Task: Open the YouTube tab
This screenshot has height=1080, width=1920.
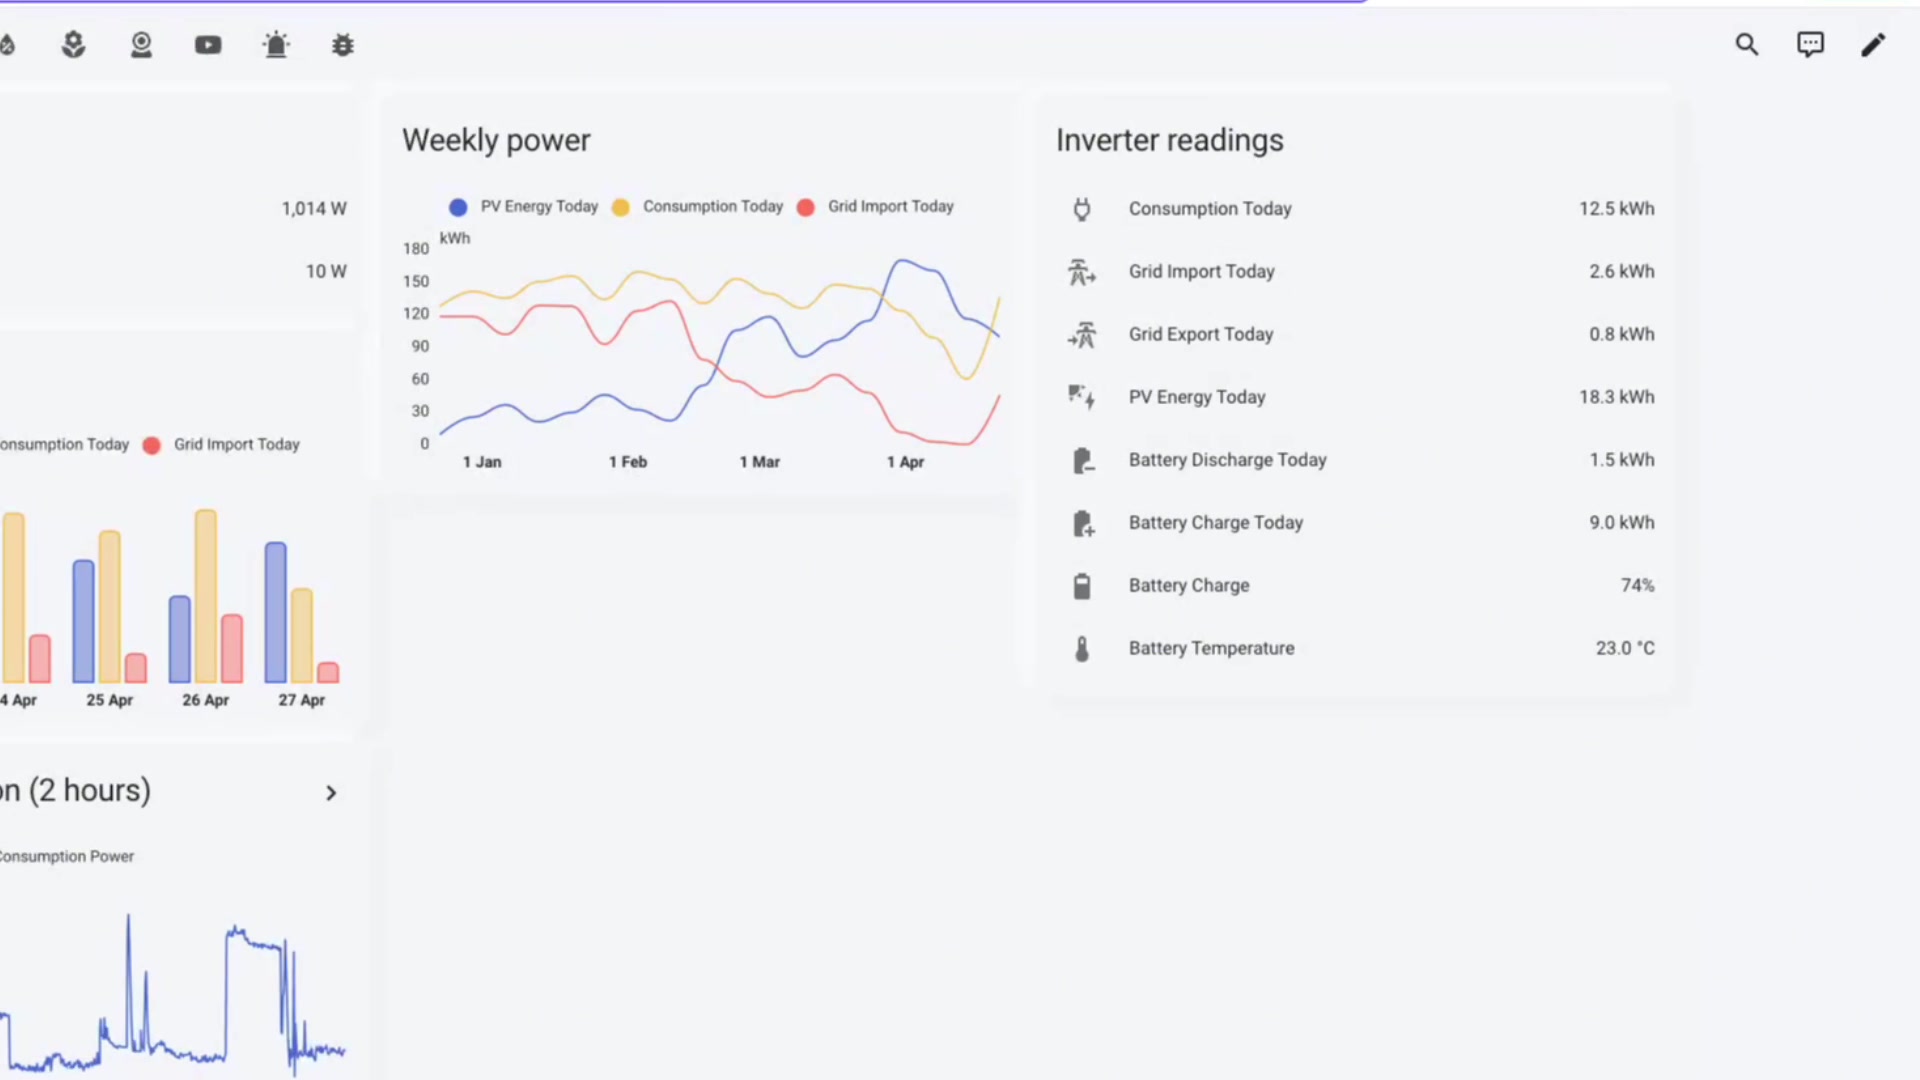Action: pyautogui.click(x=207, y=44)
